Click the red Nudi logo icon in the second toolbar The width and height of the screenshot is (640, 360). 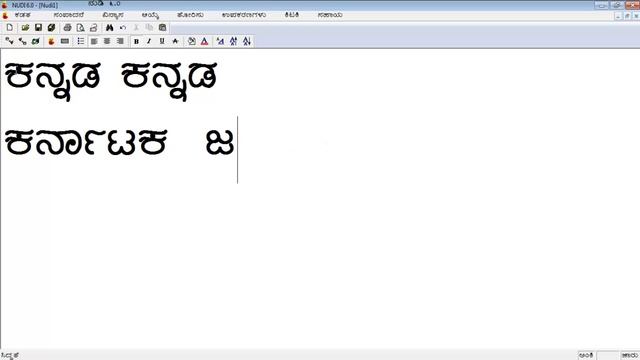(x=51, y=41)
